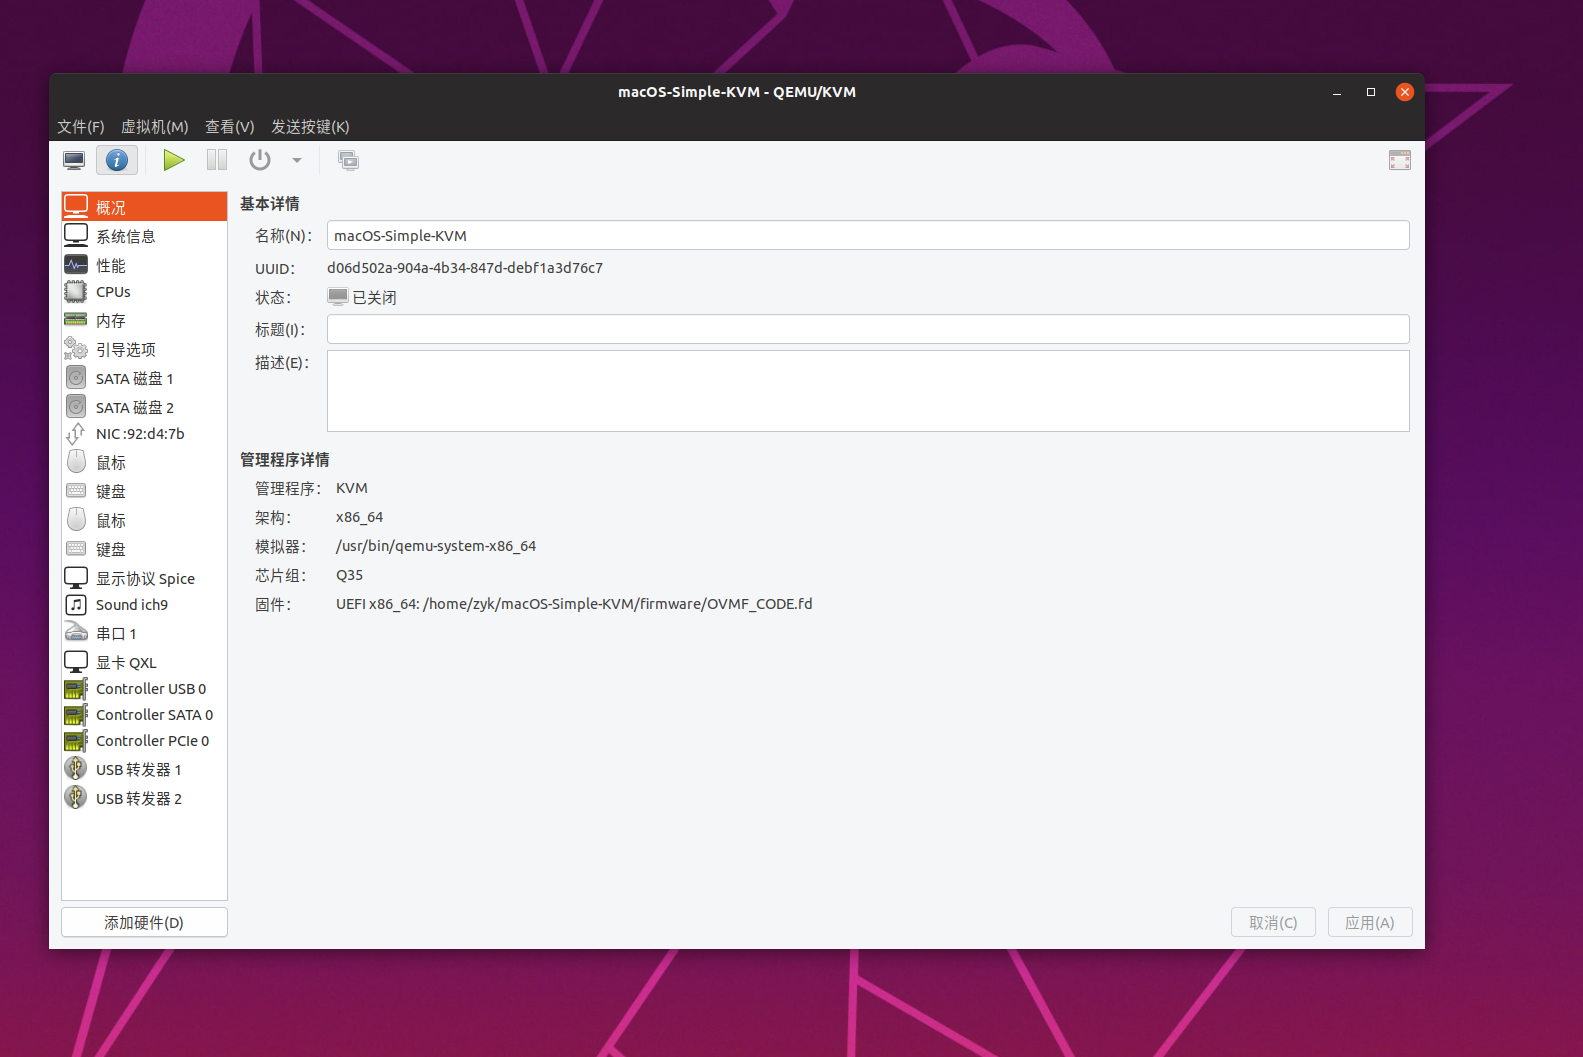
Task: Select 显示协议 Spice entry
Action: coord(144,578)
